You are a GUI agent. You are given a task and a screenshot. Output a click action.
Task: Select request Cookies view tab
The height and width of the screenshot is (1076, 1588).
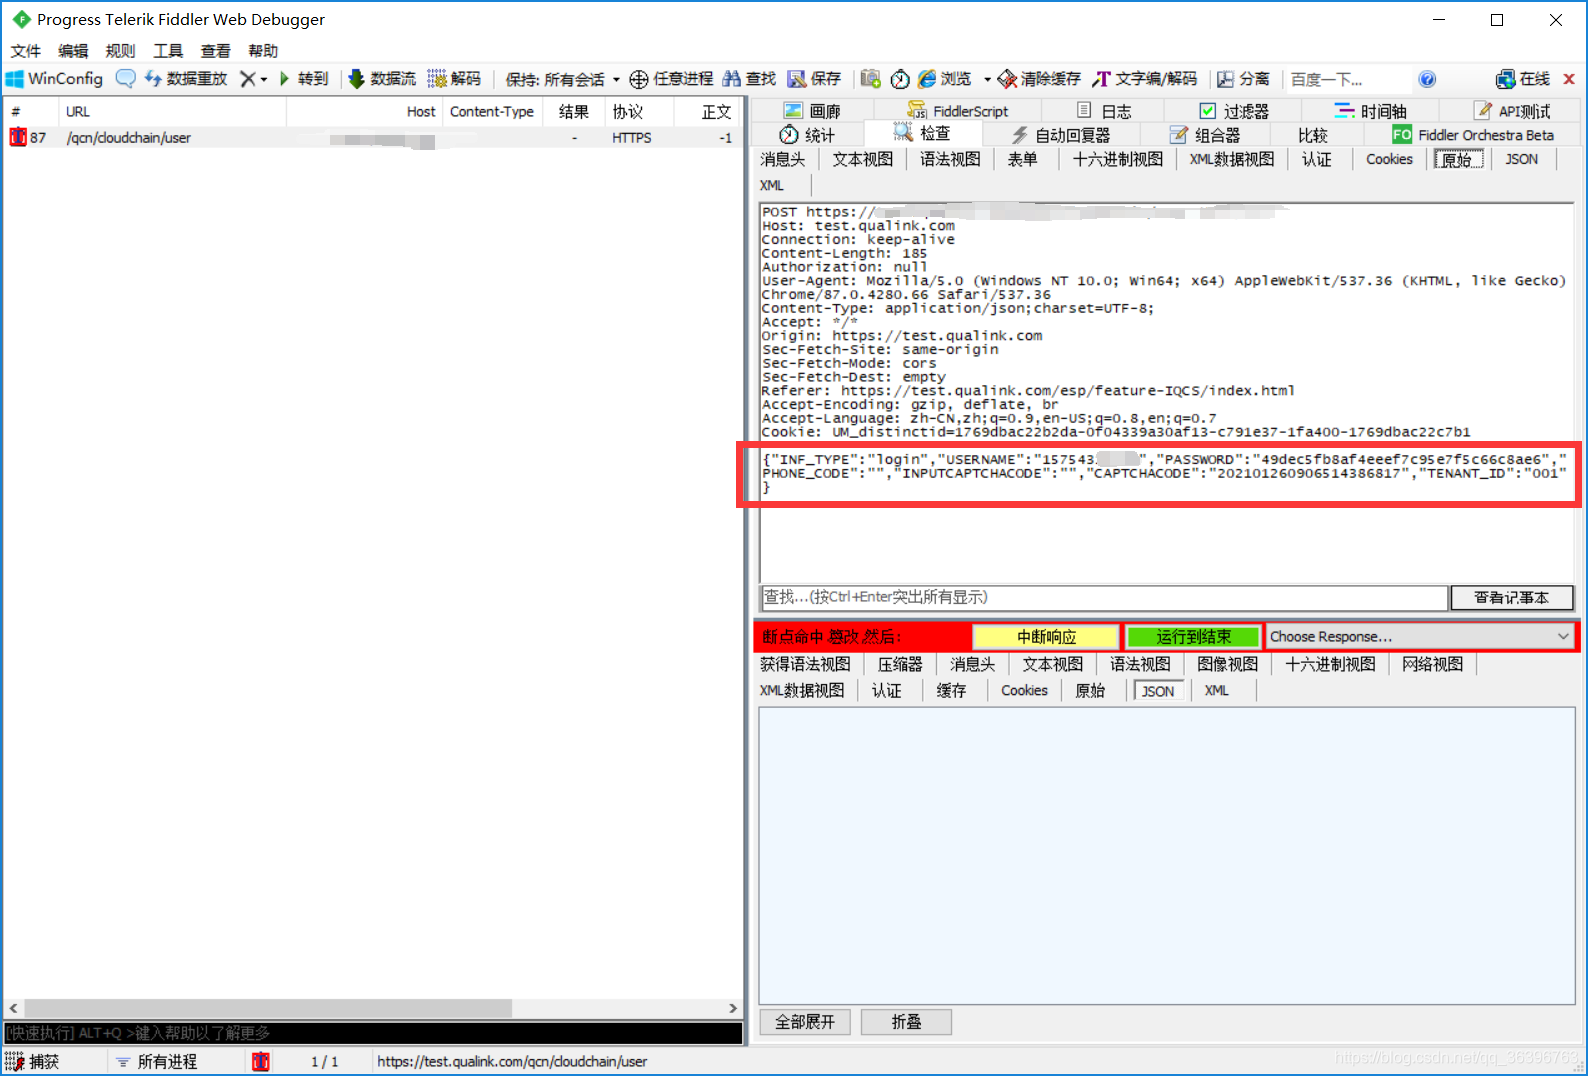click(1389, 159)
